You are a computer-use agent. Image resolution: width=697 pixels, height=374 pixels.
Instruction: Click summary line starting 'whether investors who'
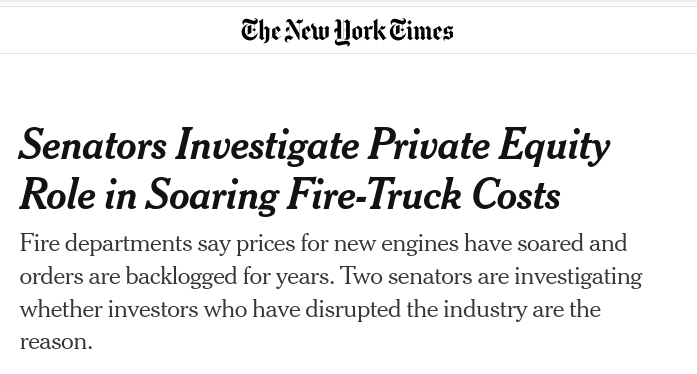310,310
